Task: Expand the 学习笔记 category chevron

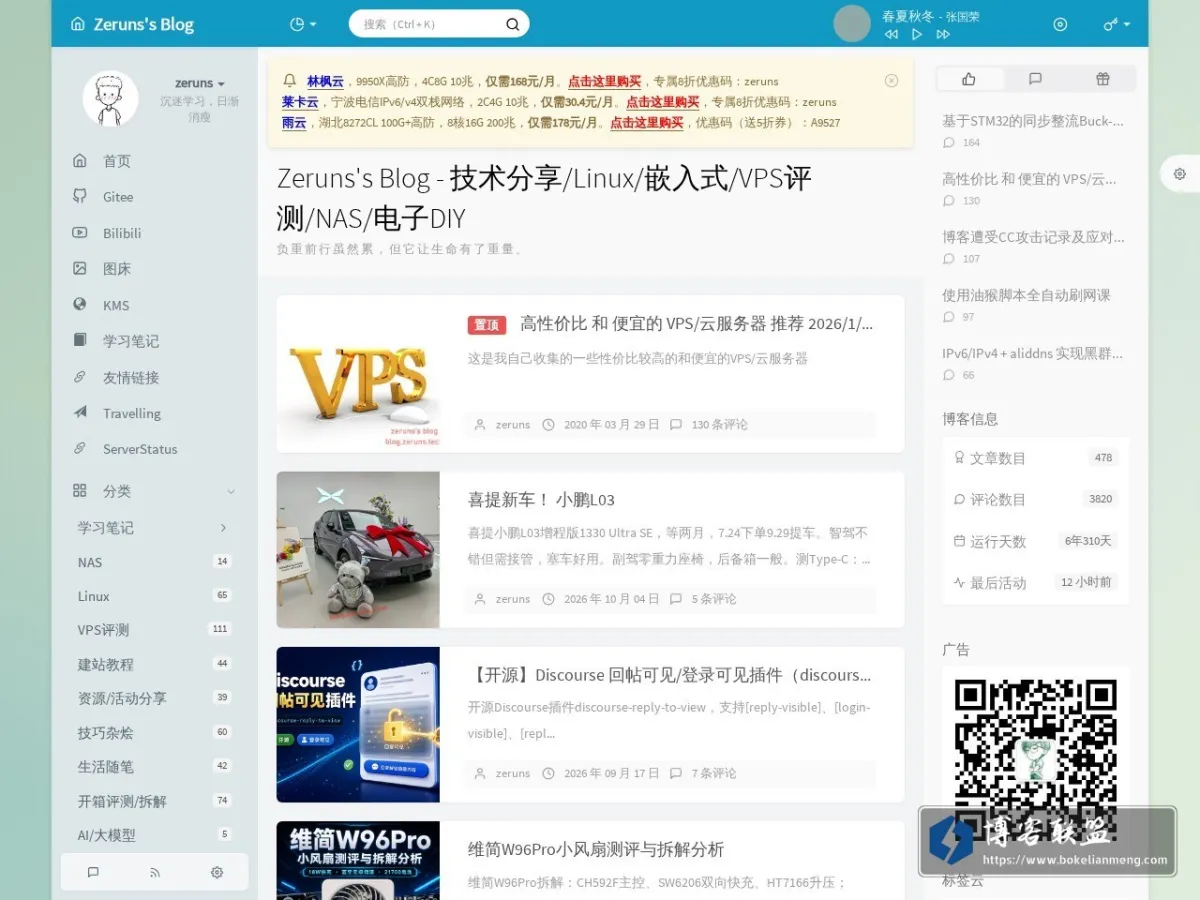Action: [223, 527]
